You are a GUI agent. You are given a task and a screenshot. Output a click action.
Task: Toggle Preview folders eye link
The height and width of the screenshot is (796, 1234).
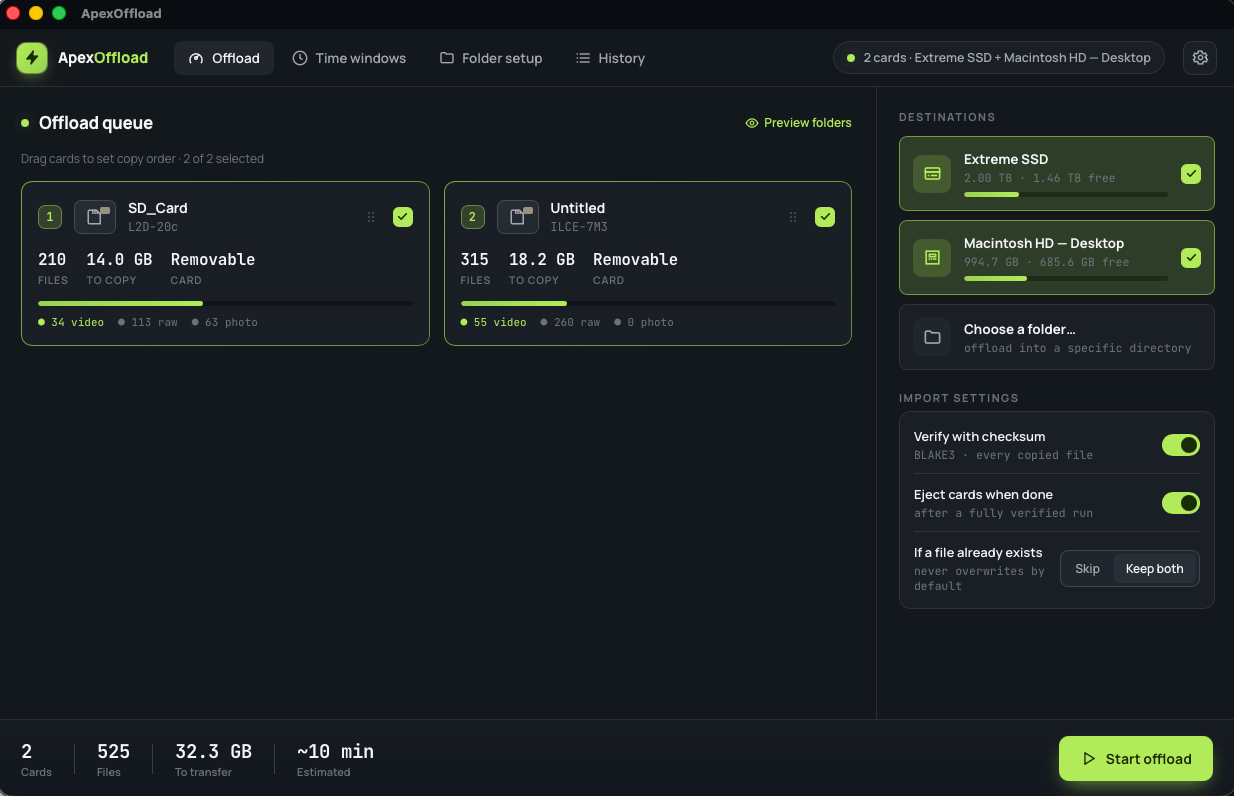tap(798, 123)
